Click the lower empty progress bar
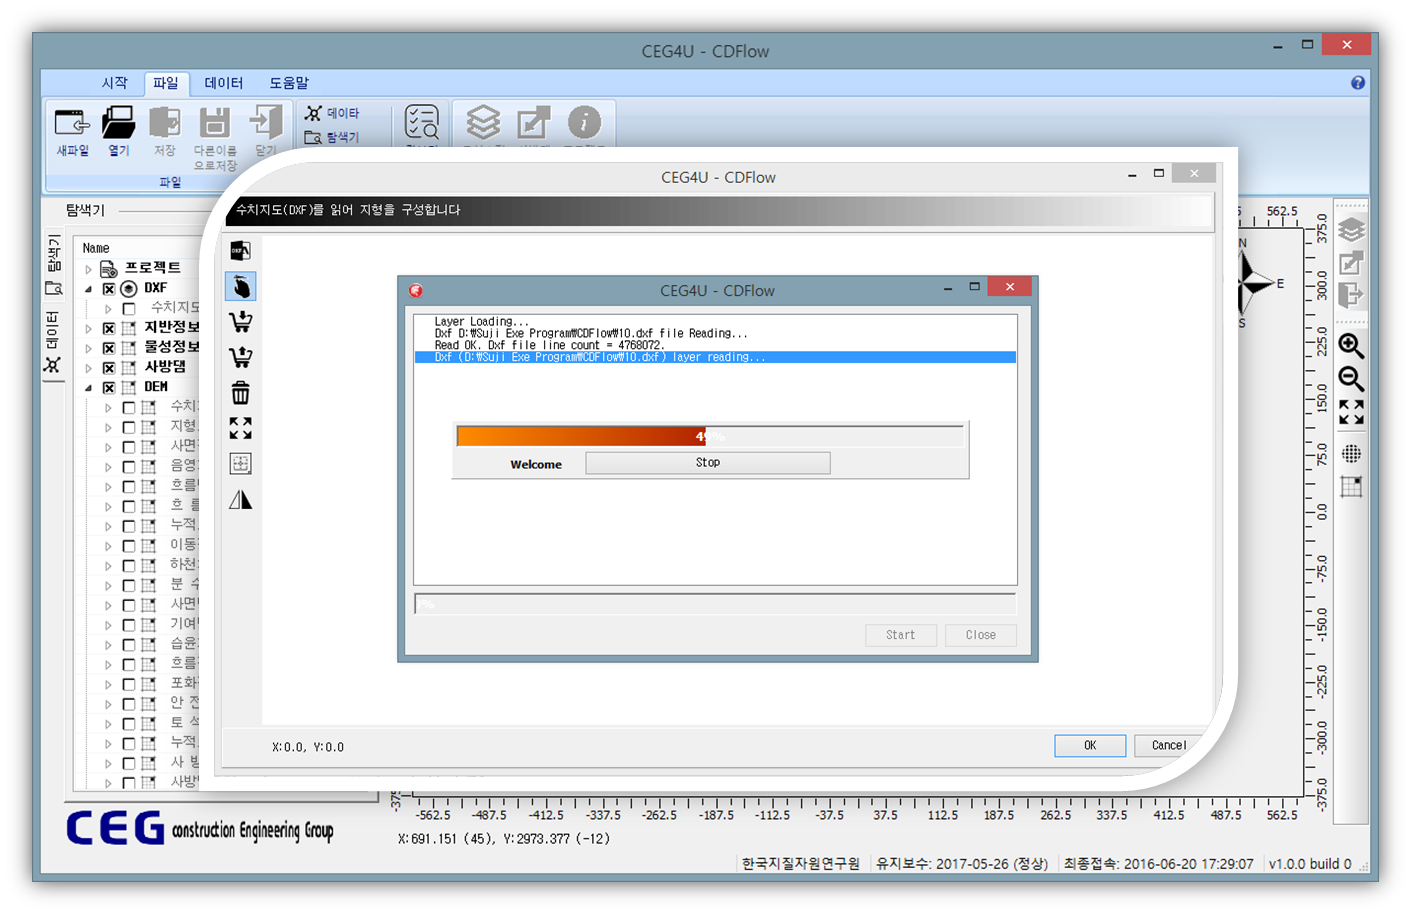 click(x=715, y=604)
